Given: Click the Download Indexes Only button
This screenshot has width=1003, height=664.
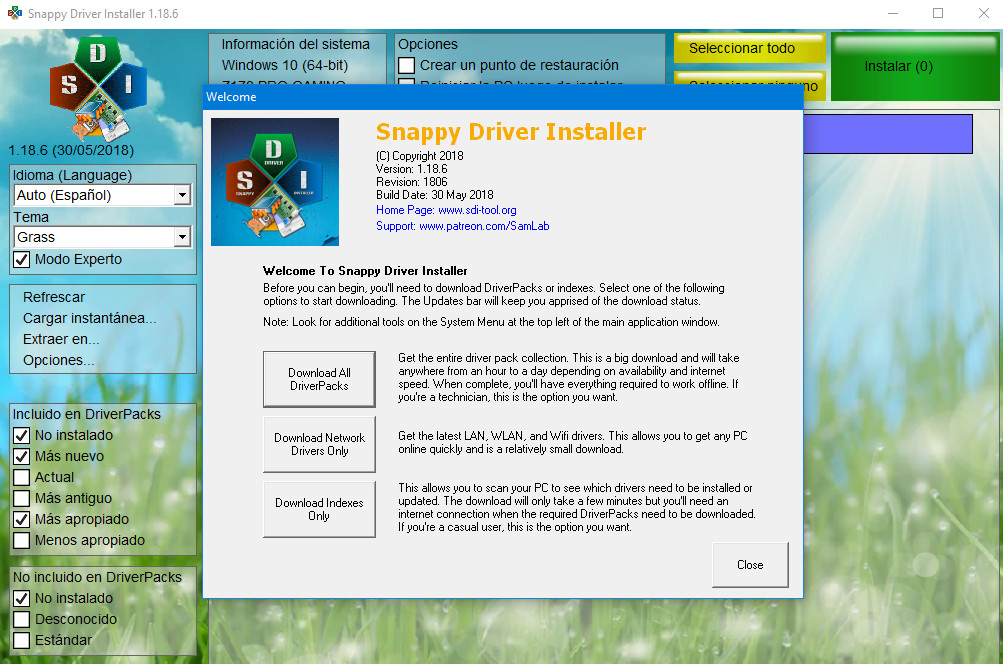Looking at the screenshot, I should tap(319, 509).
